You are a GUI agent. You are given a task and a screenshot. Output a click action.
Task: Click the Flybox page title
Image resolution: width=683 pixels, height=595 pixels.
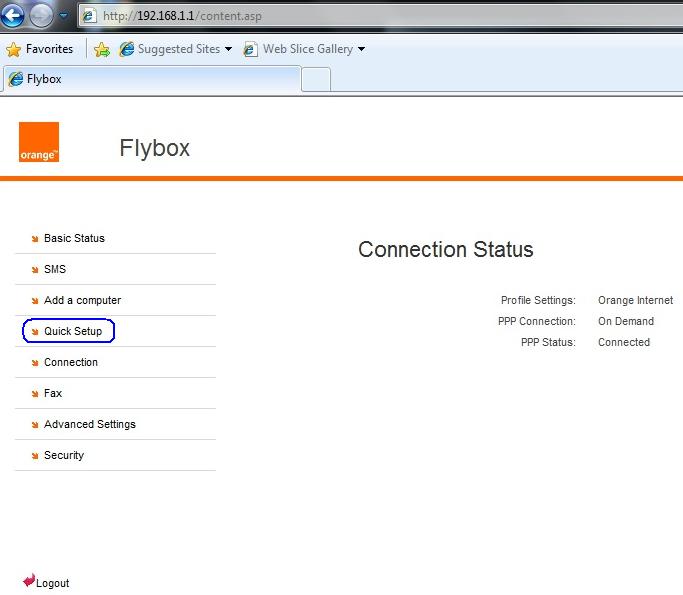coord(155,148)
